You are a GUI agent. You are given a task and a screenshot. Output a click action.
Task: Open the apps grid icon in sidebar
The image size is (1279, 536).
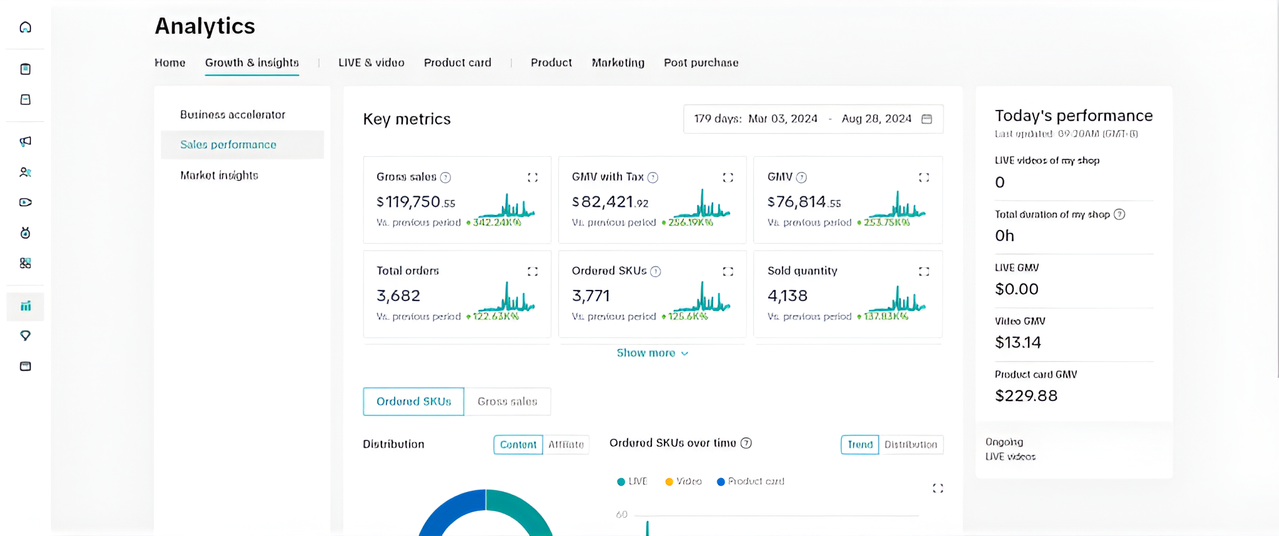pyautogui.click(x=25, y=263)
